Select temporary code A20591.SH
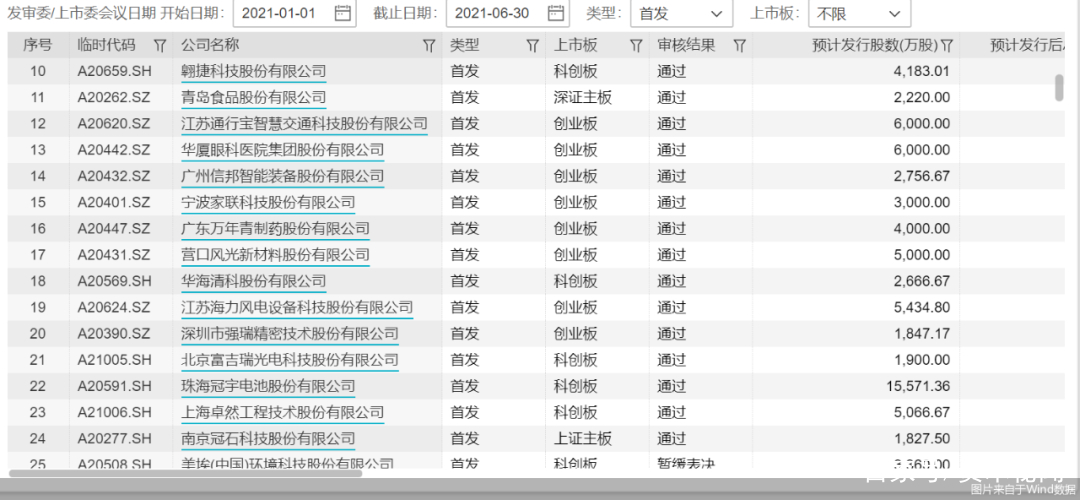 click(x=114, y=386)
